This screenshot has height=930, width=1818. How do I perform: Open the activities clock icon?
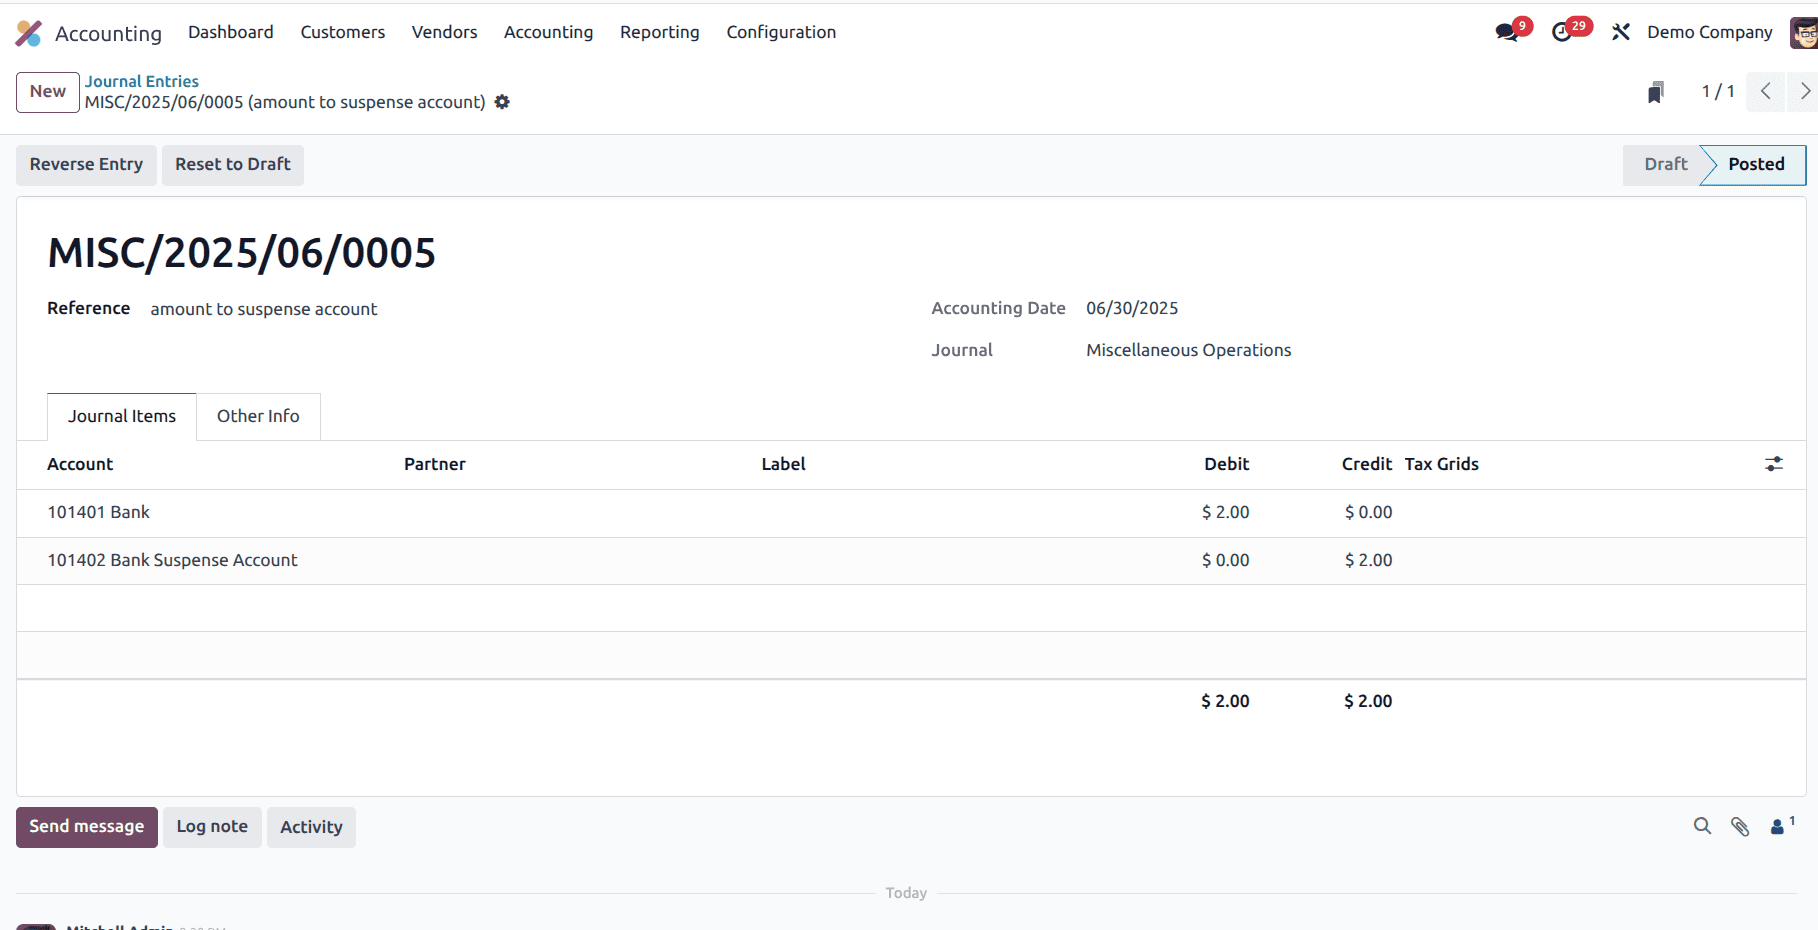(x=1562, y=32)
